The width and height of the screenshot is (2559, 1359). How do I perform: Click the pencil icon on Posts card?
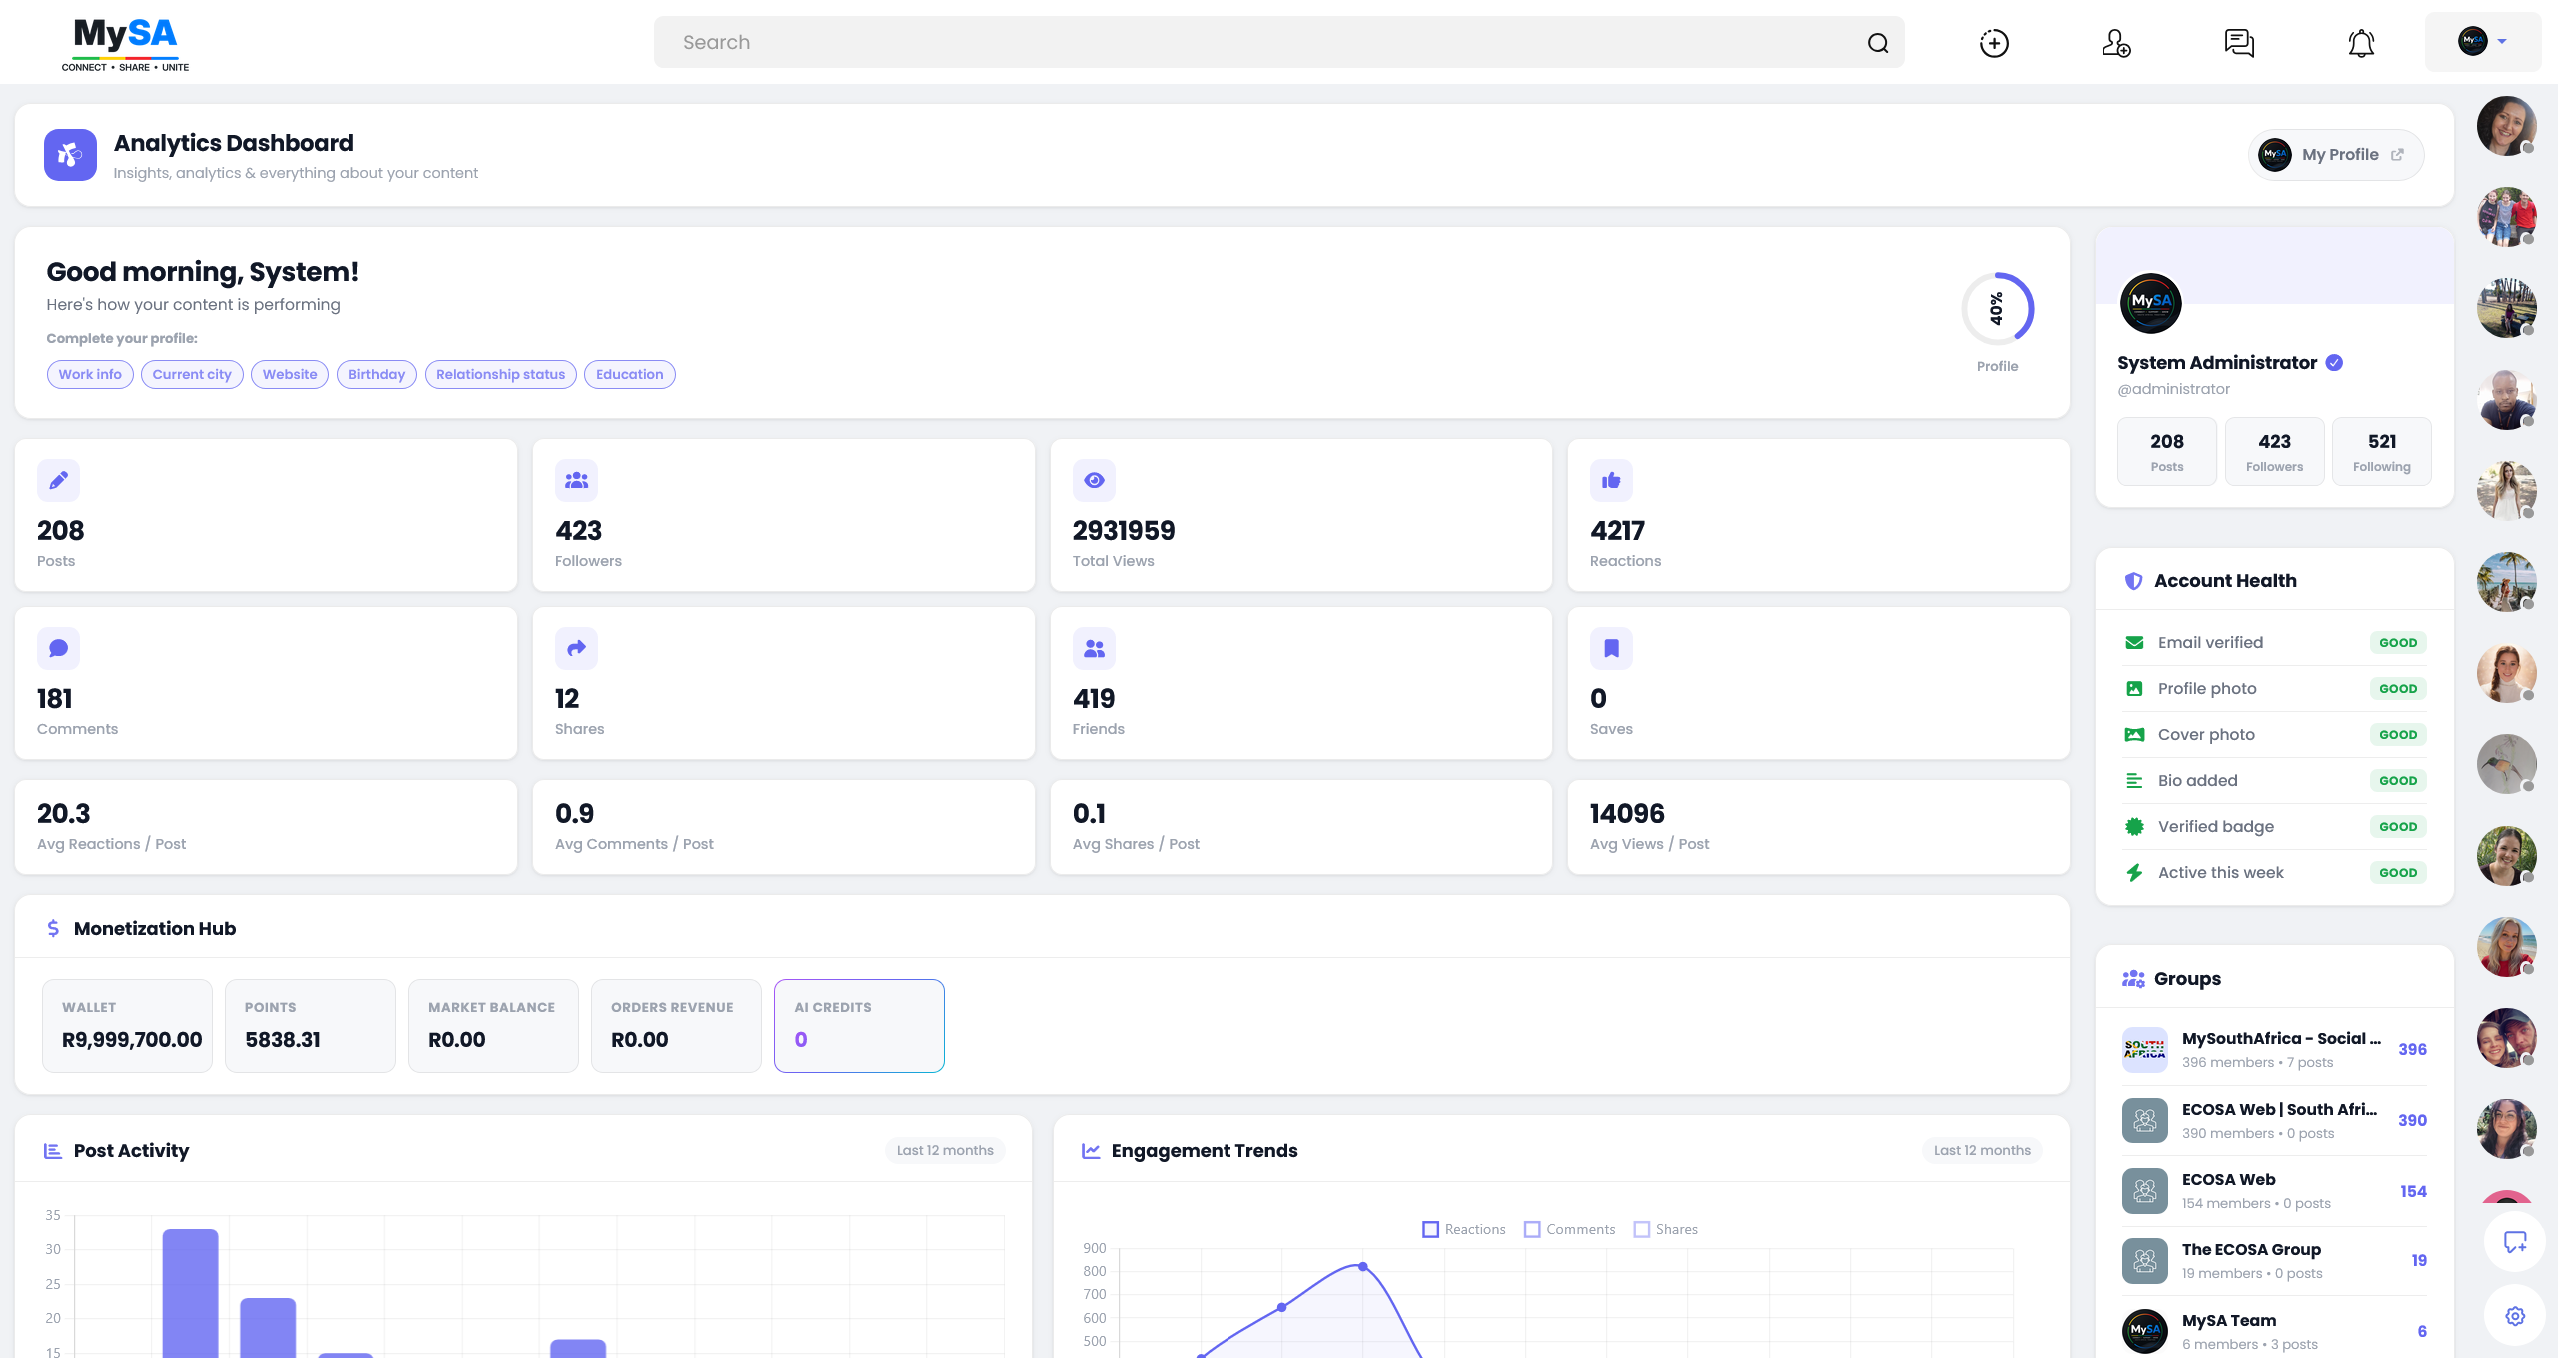coord(58,480)
